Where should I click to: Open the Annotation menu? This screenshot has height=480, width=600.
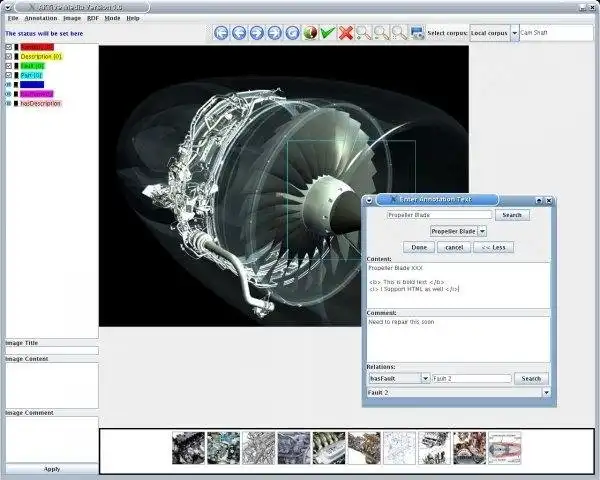(x=41, y=18)
